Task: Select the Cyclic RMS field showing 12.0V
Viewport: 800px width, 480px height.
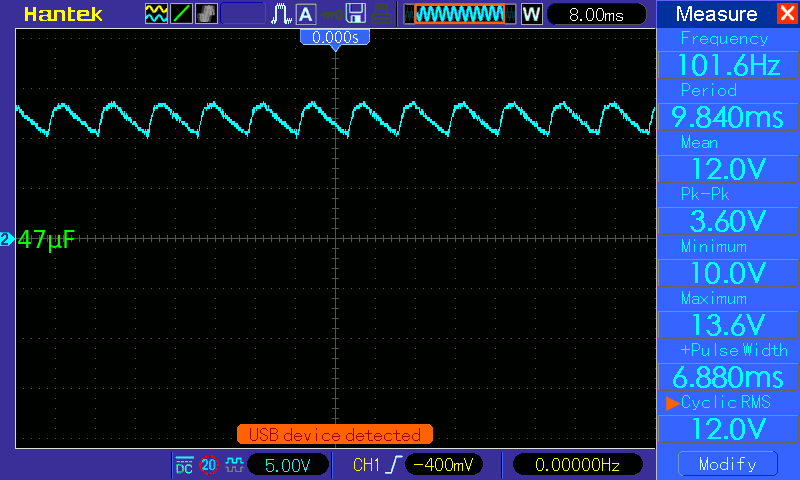Action: pos(728,429)
